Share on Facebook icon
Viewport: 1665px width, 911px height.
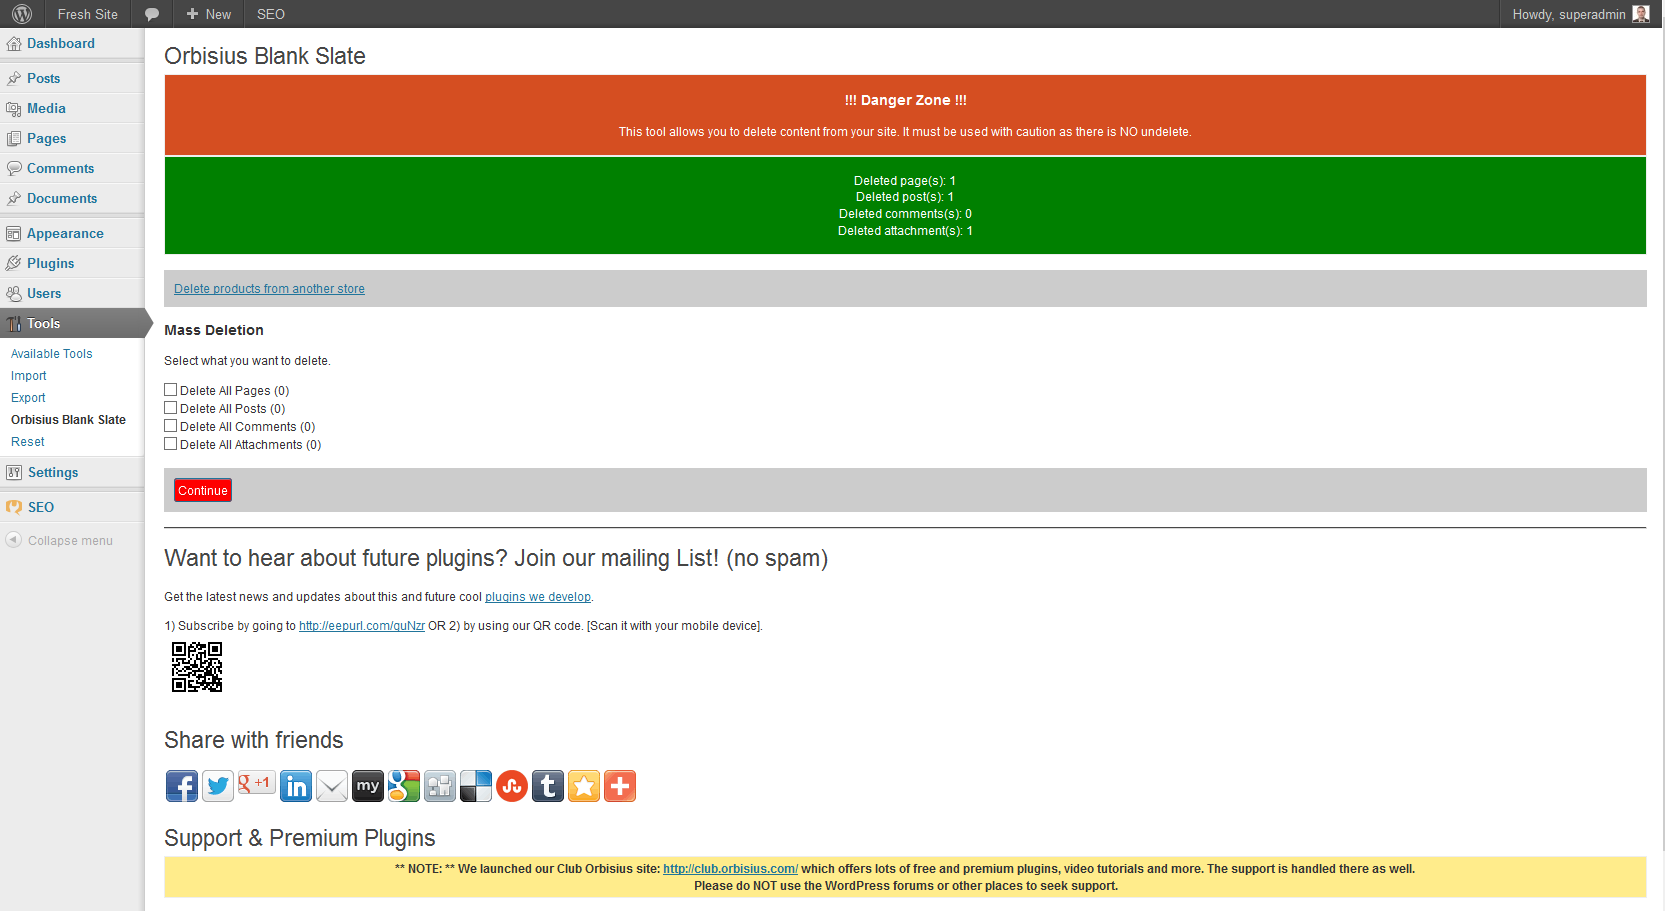pyautogui.click(x=182, y=786)
